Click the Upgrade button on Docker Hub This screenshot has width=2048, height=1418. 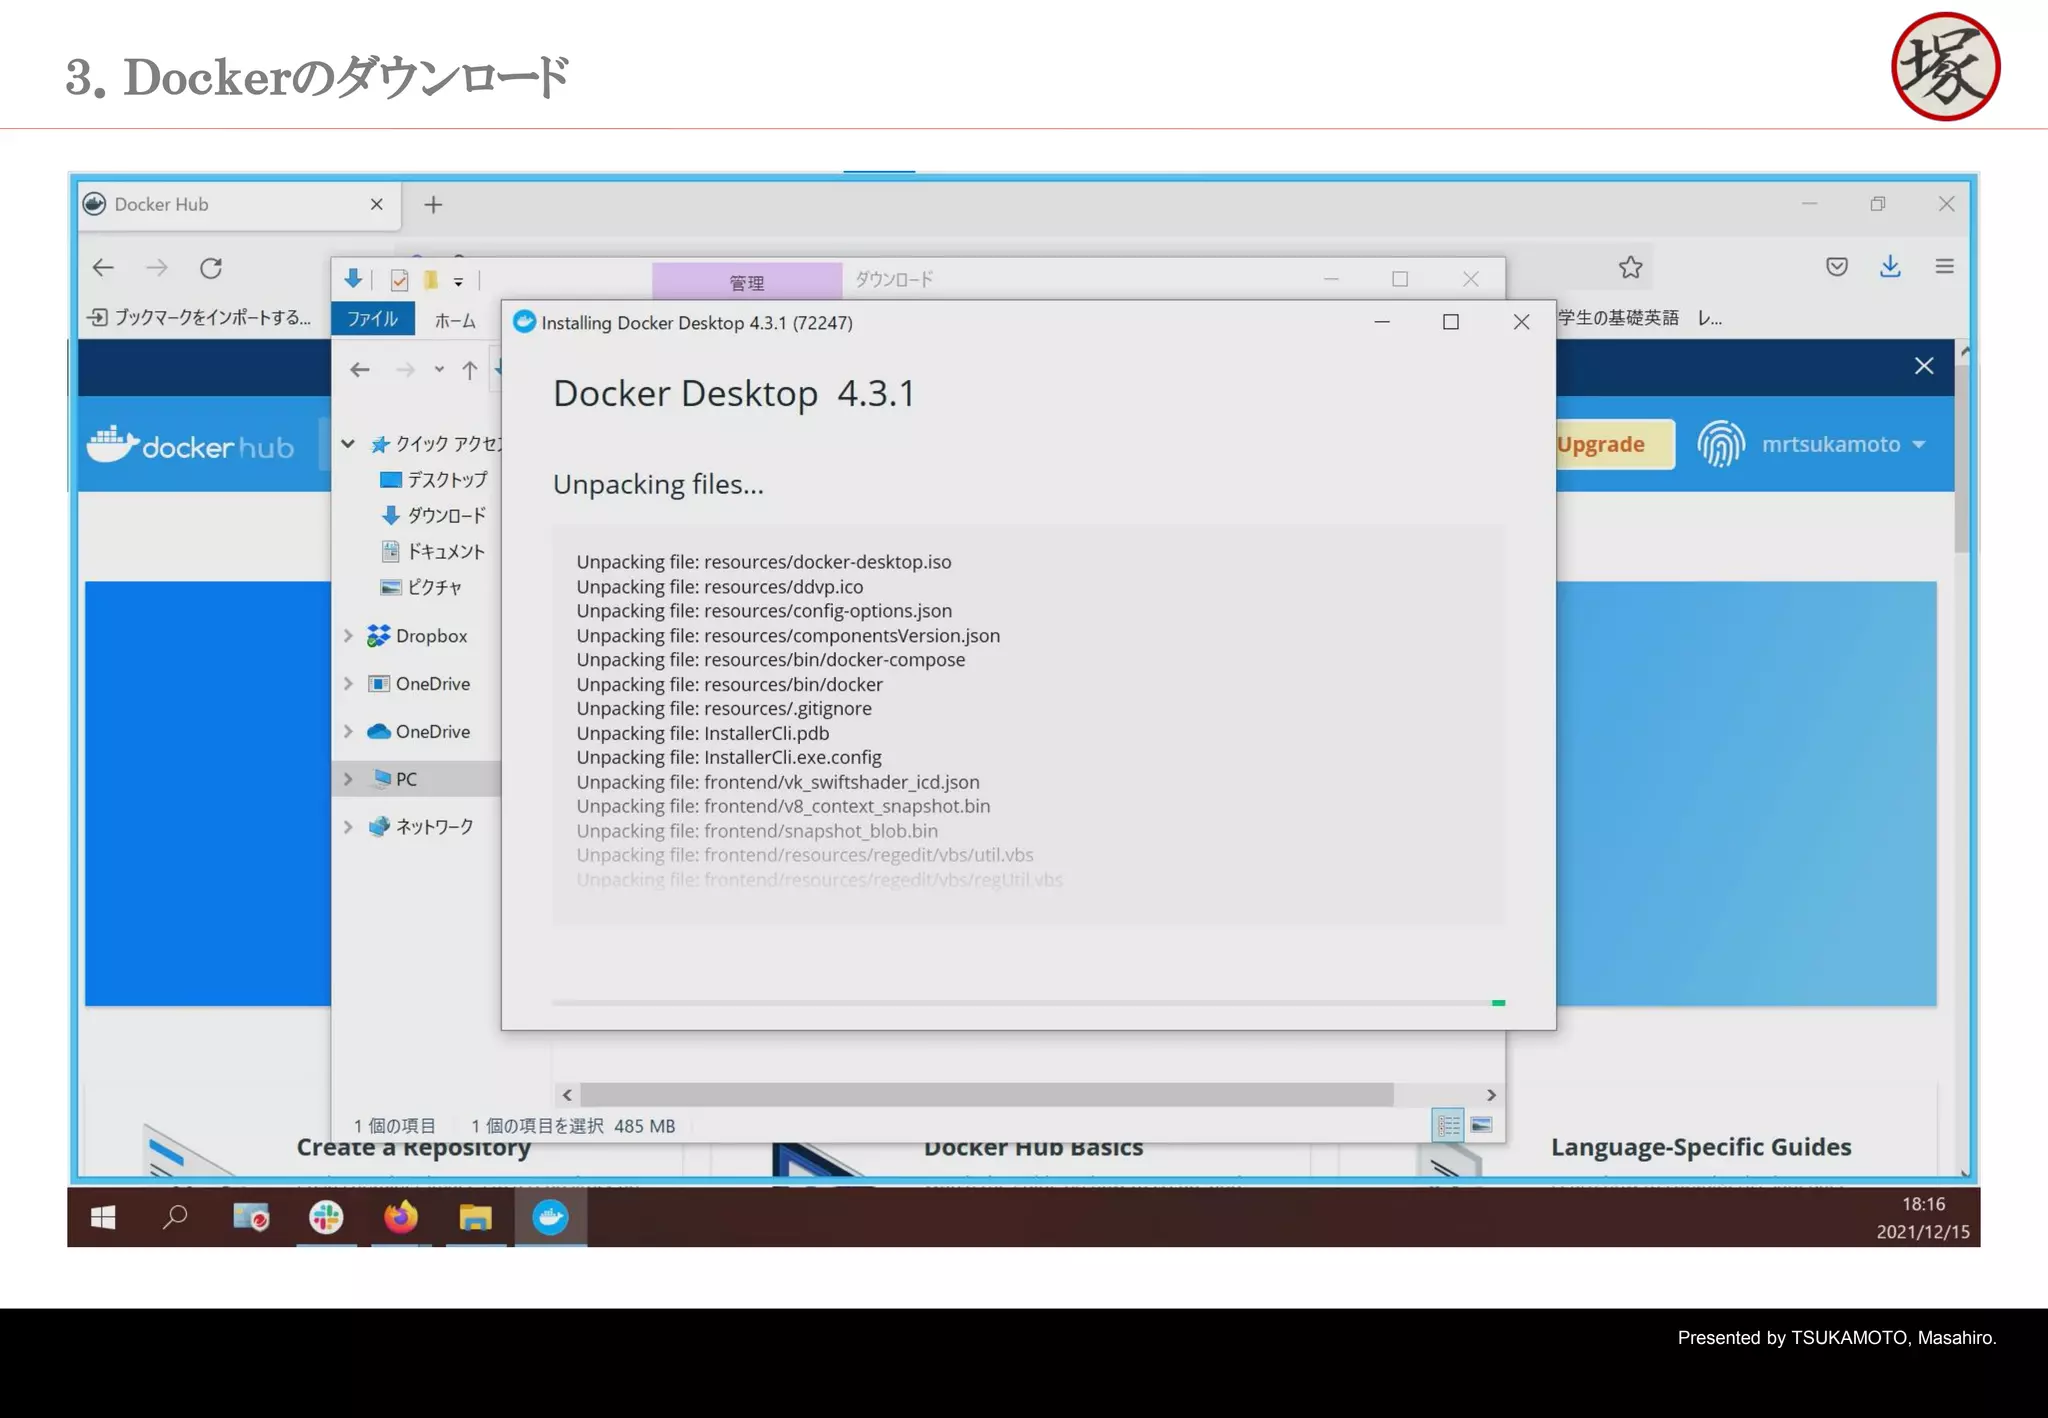coord(1614,444)
